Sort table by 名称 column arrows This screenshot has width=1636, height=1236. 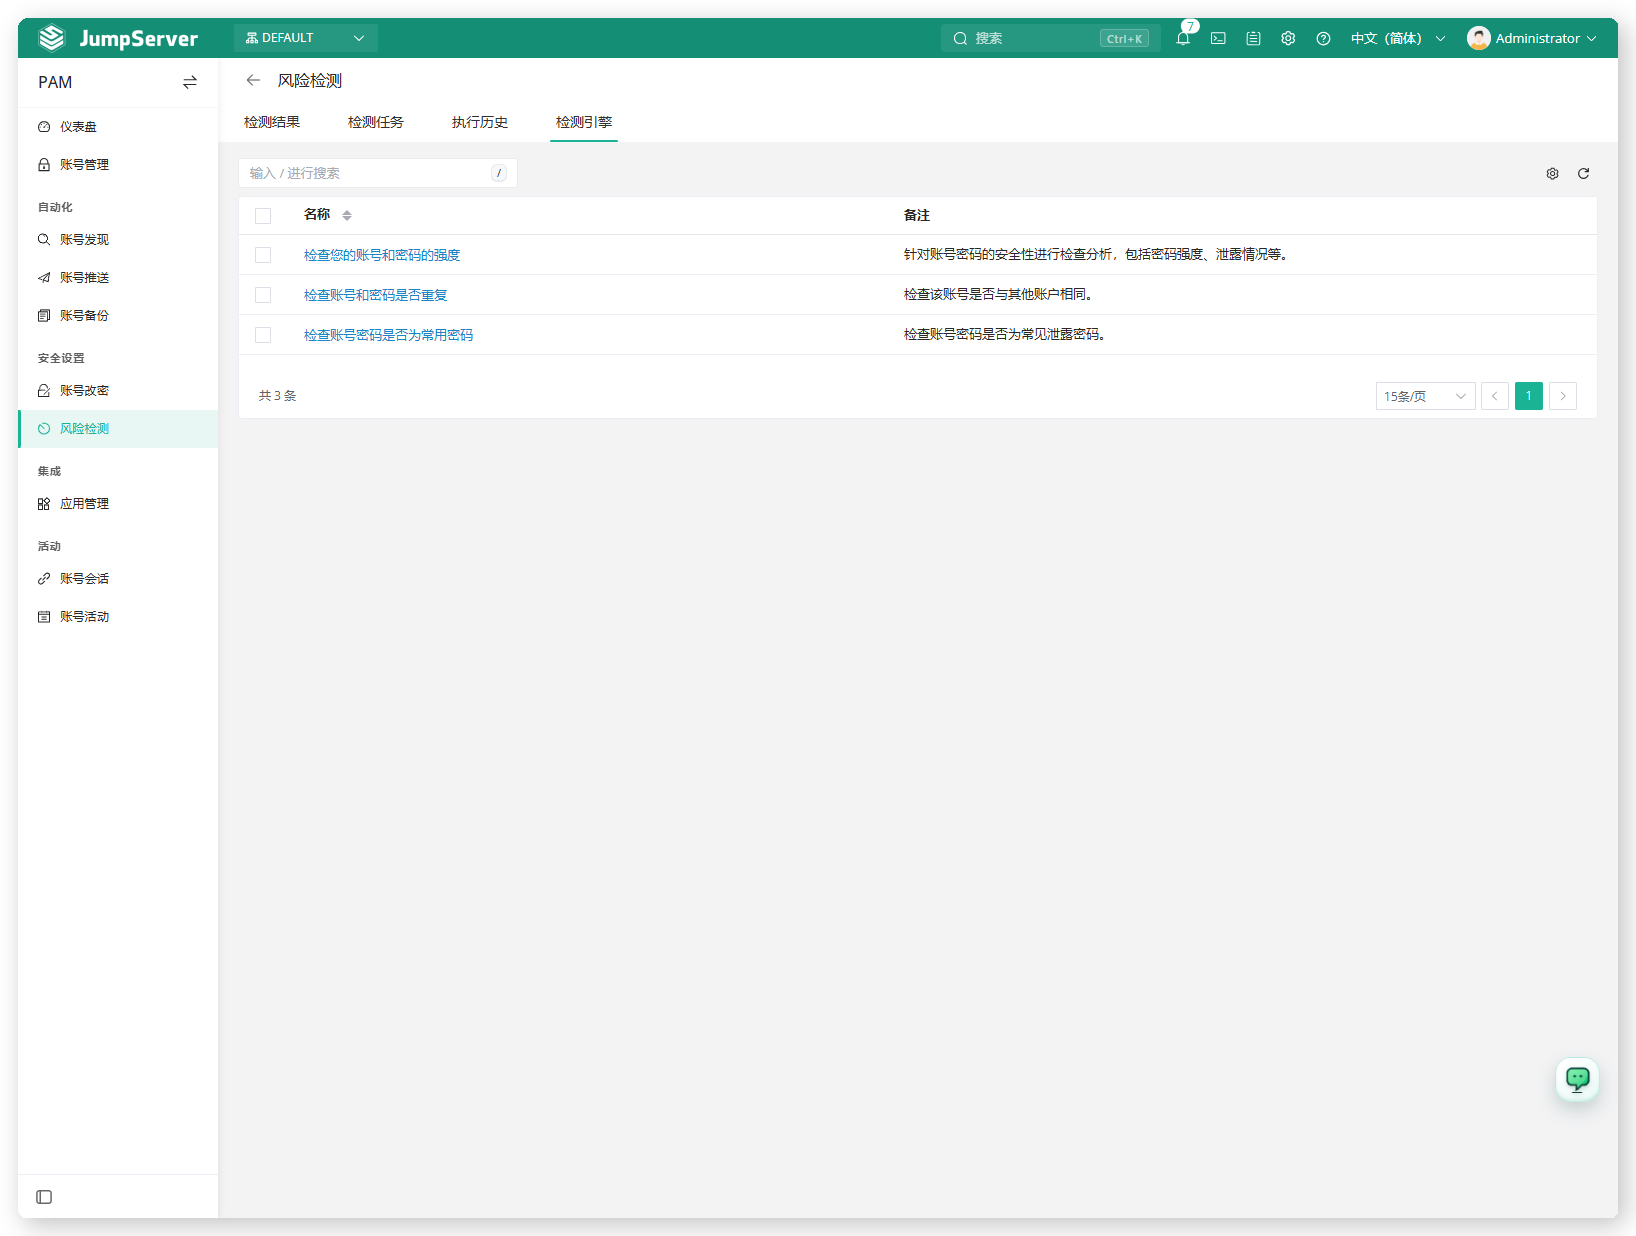coord(347,215)
